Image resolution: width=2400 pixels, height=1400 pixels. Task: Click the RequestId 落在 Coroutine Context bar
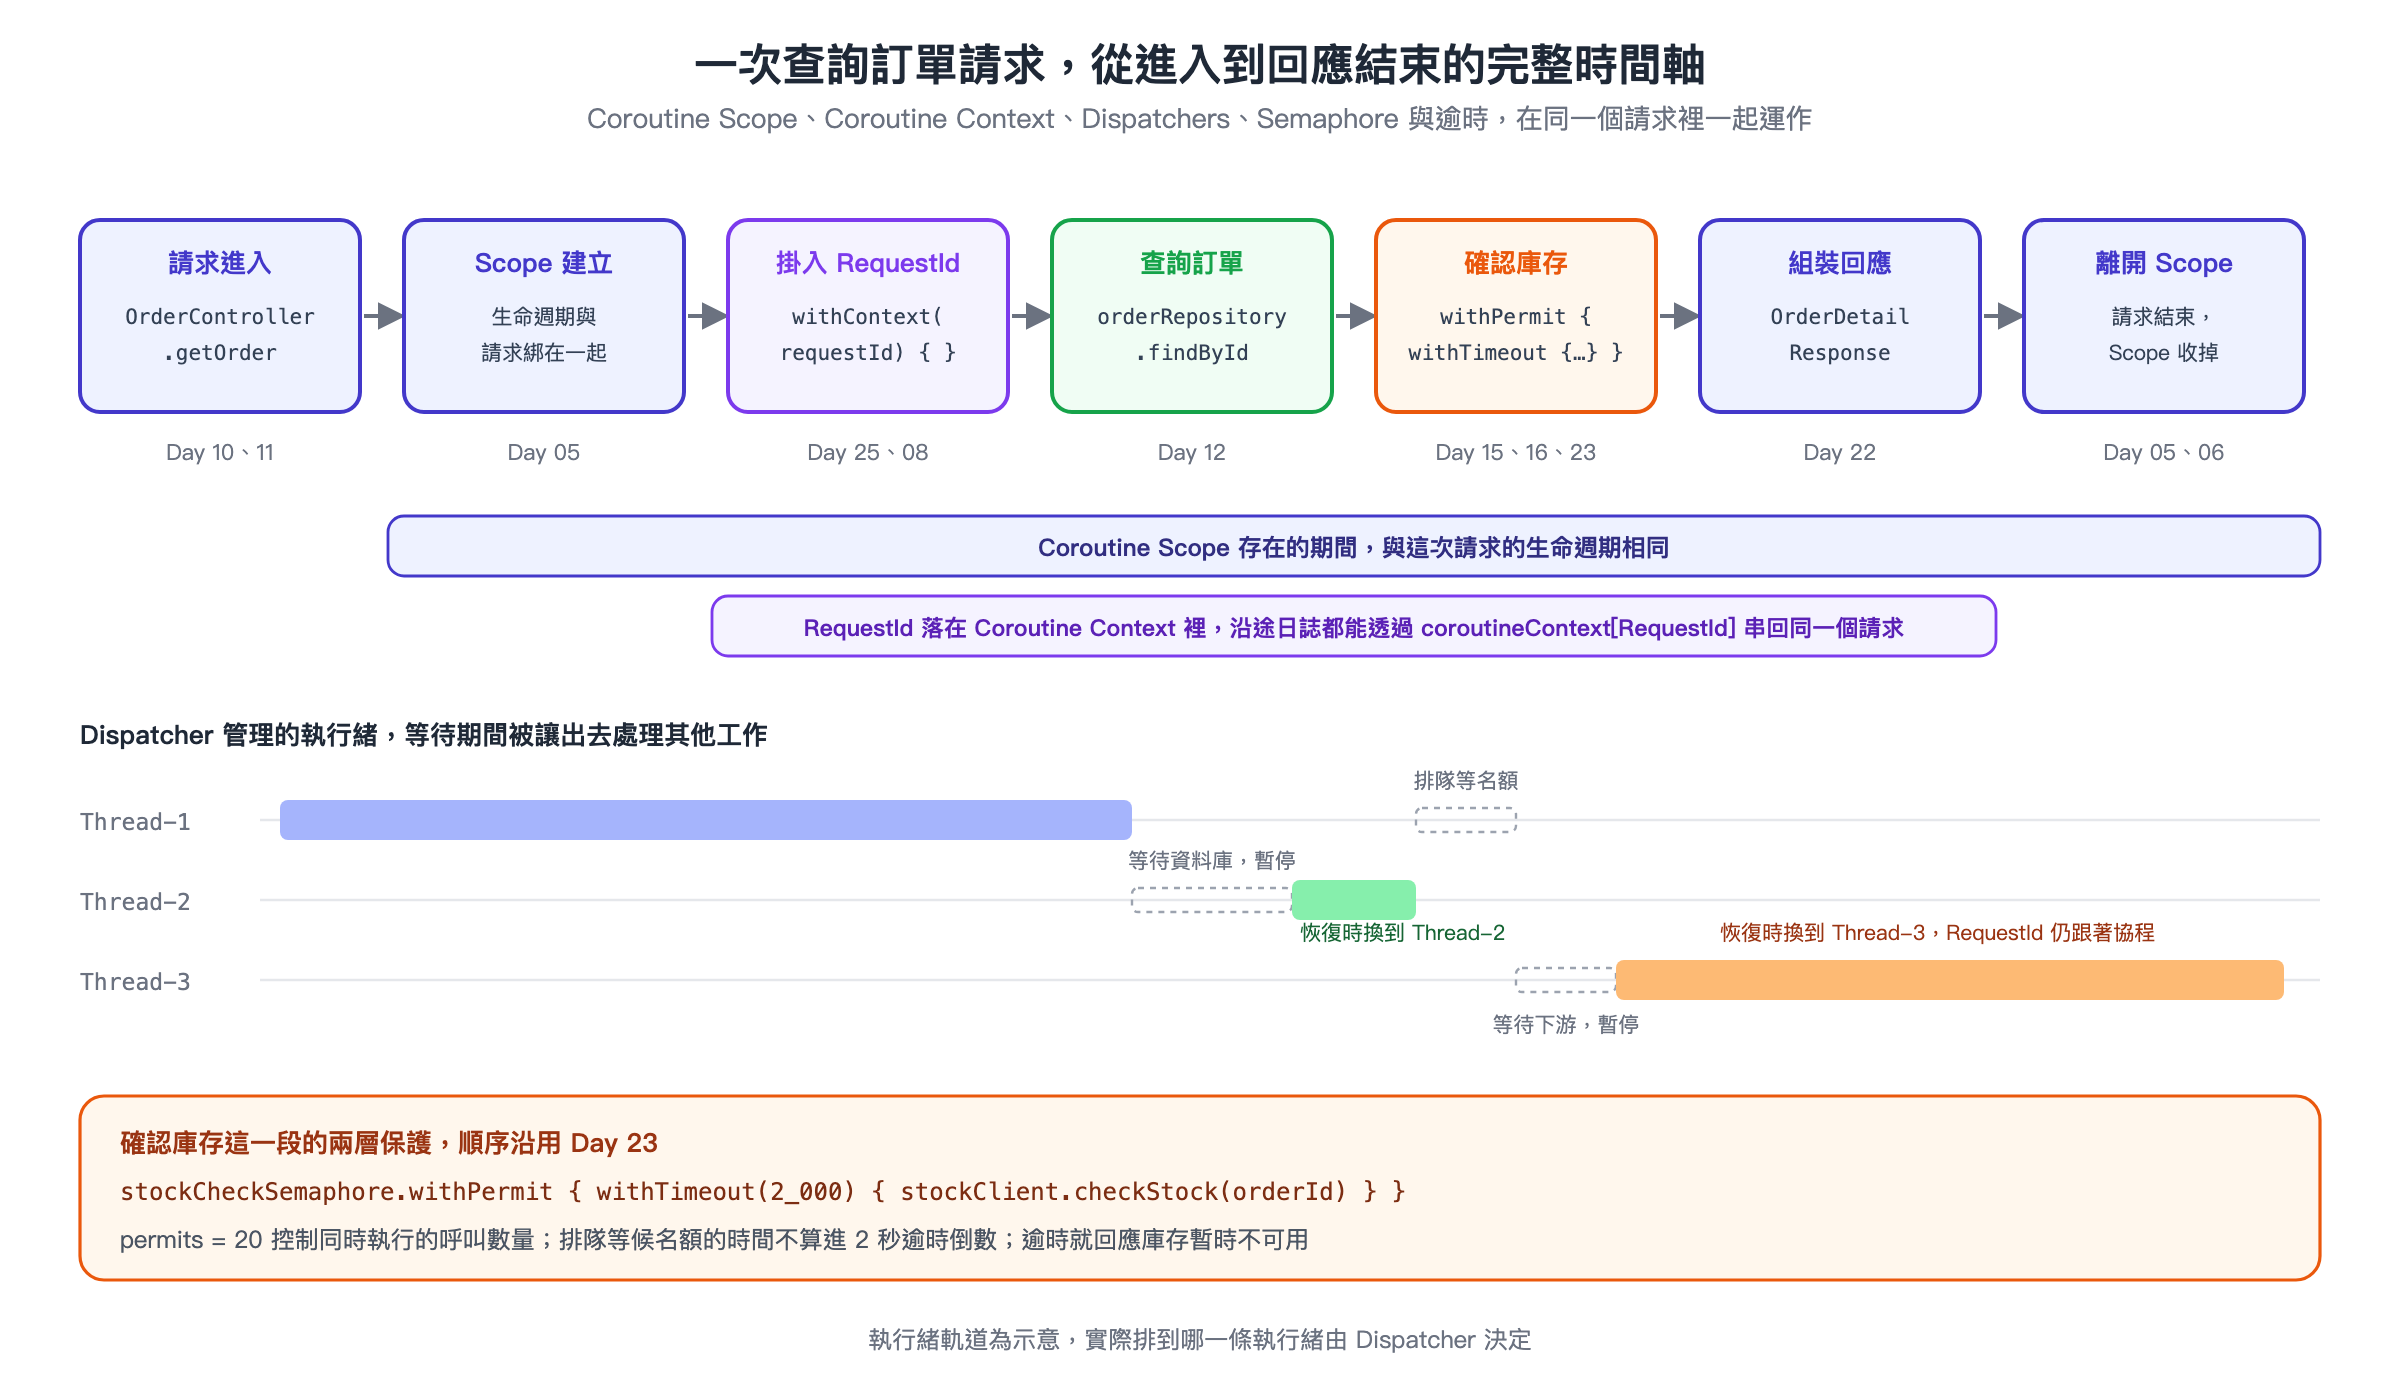coord(1354,626)
